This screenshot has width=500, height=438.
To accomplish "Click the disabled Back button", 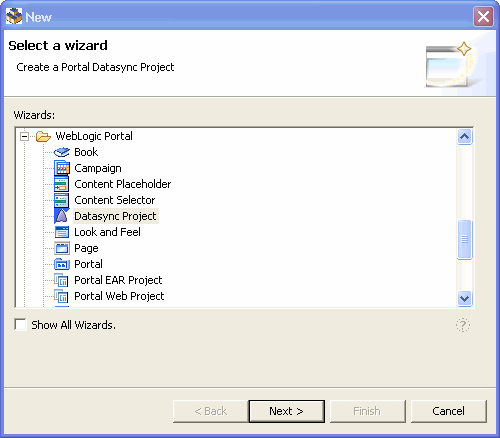I will (211, 411).
